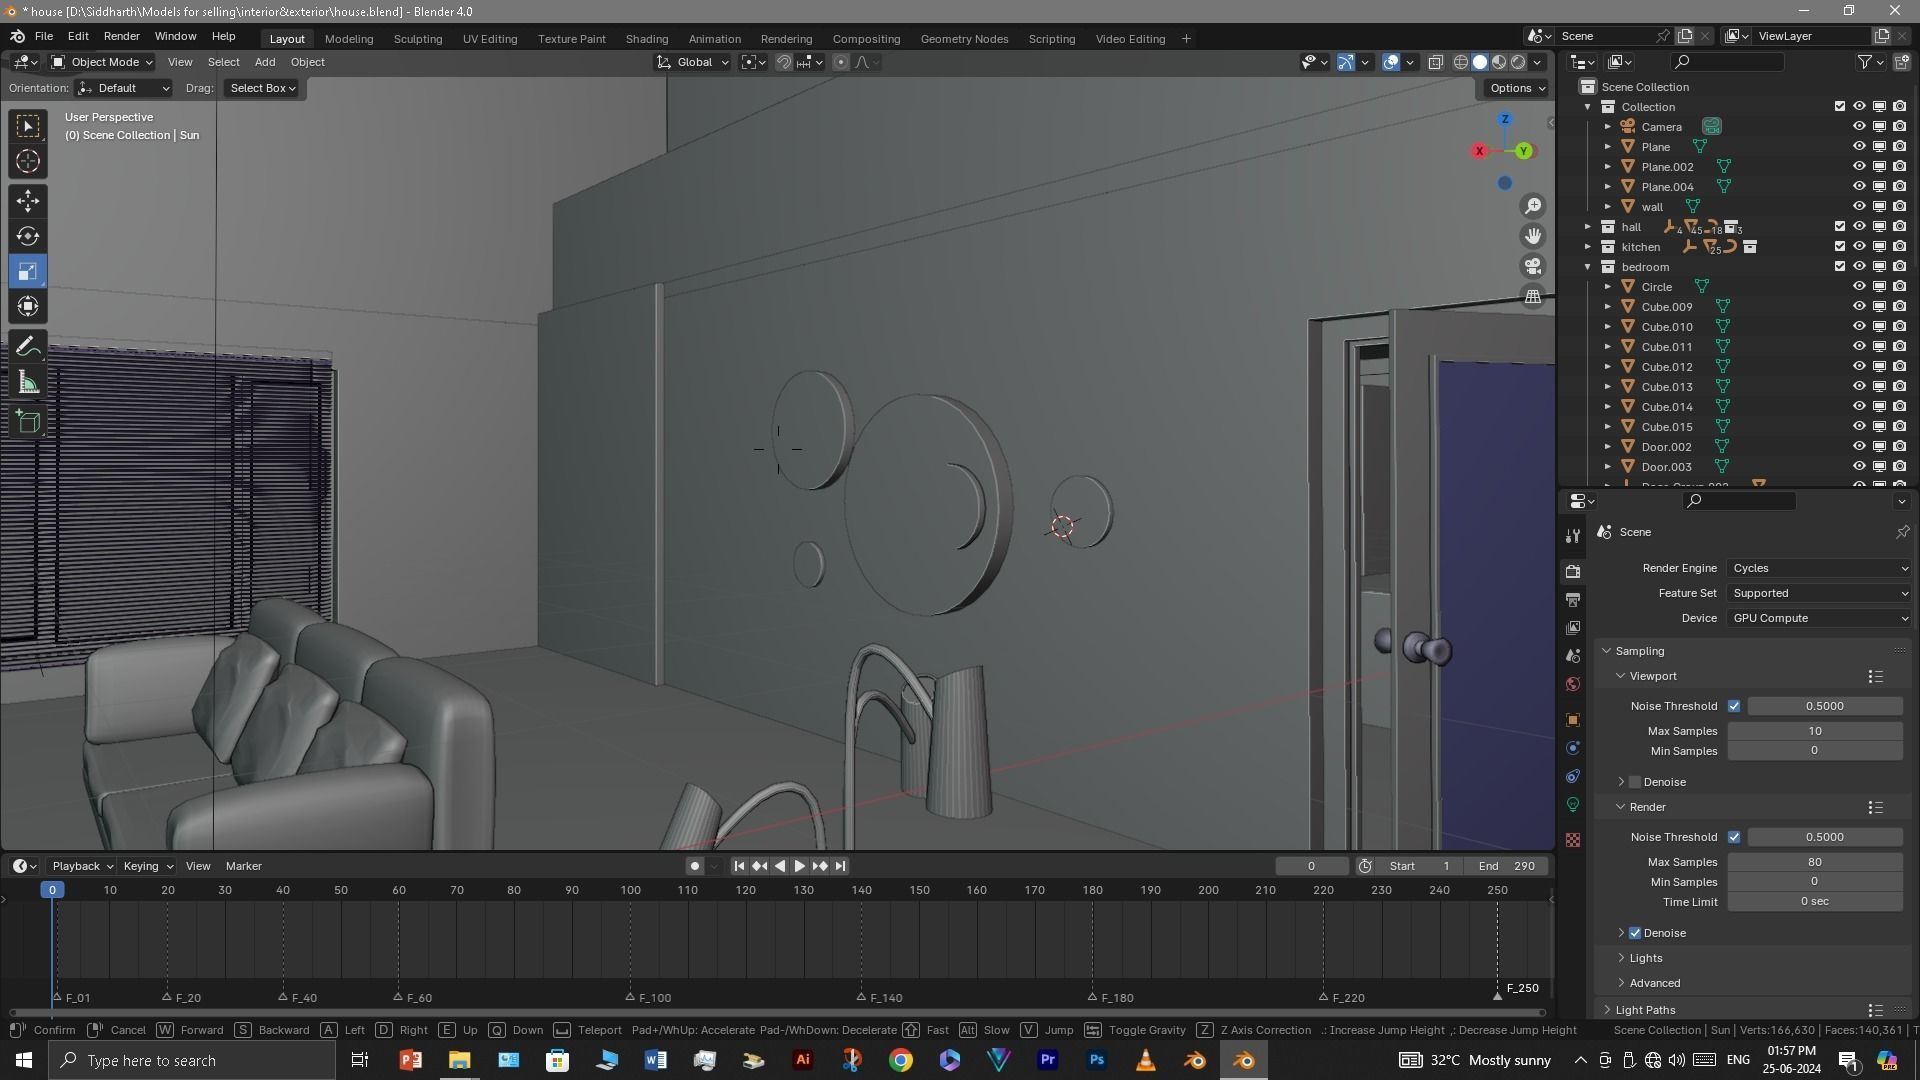The width and height of the screenshot is (1920, 1080).
Task: Adjust the Time Limit field
Action: 1815,902
